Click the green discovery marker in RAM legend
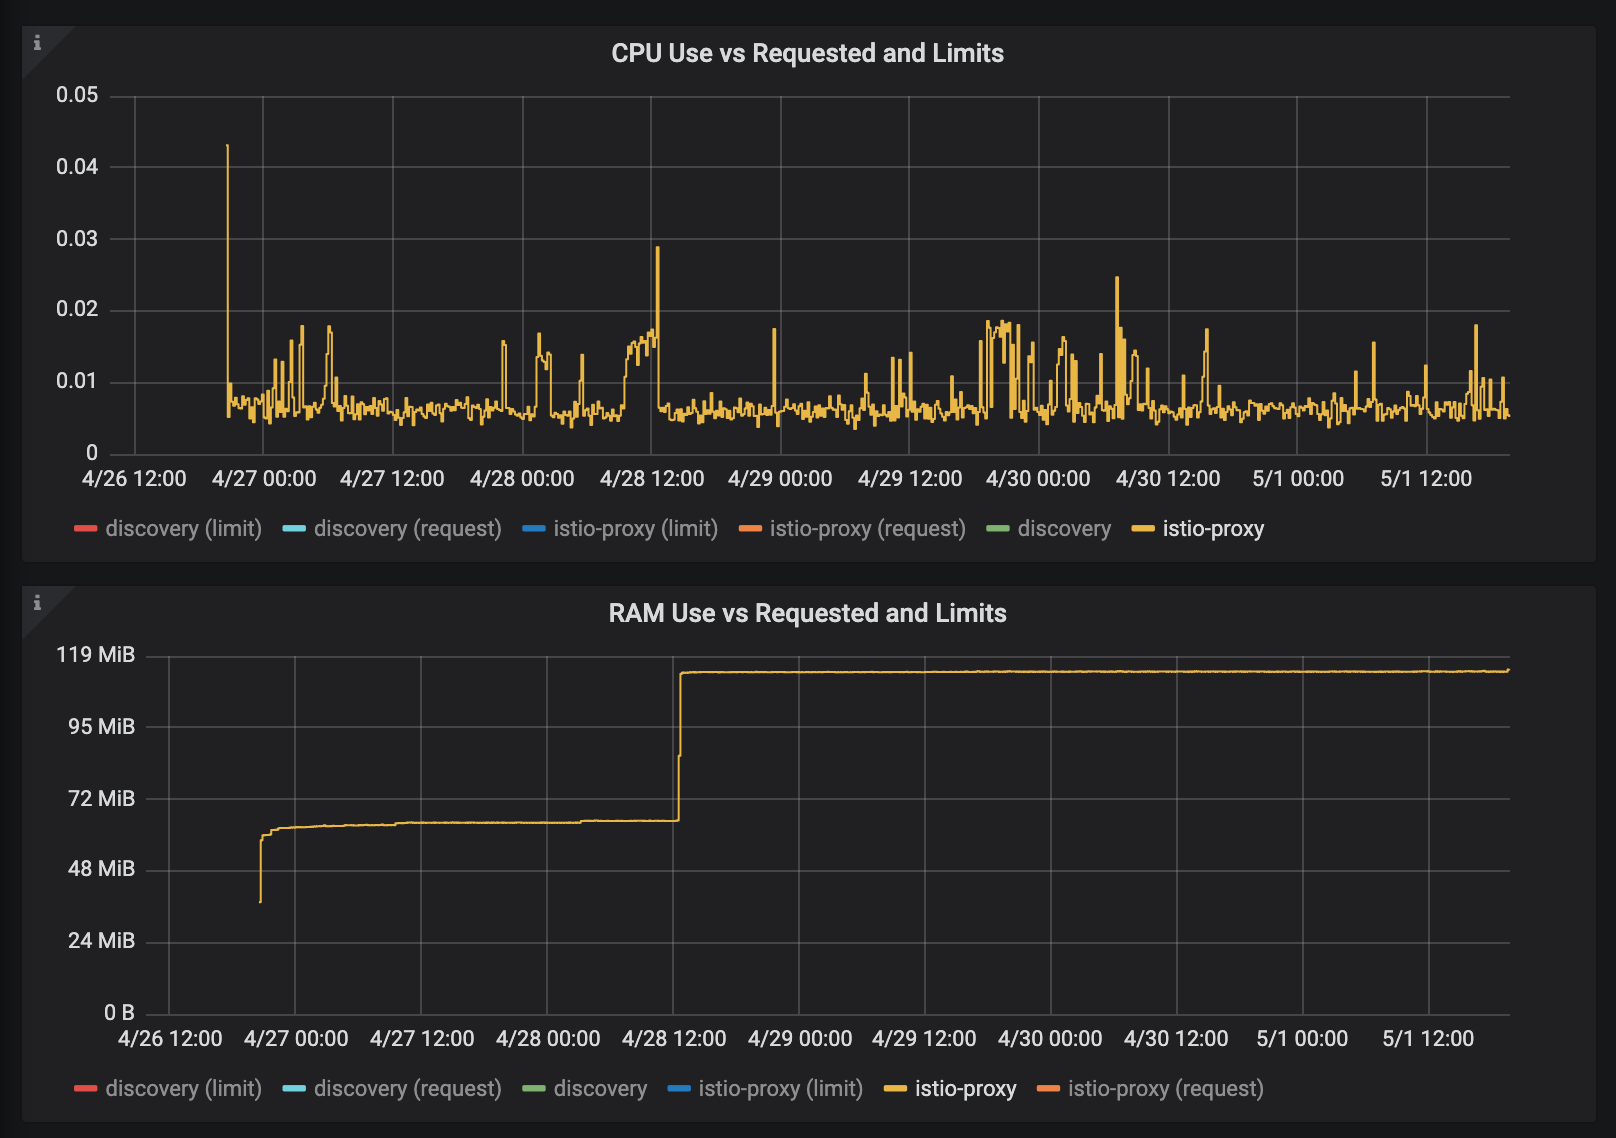Viewport: 1616px width, 1138px height. [533, 1088]
